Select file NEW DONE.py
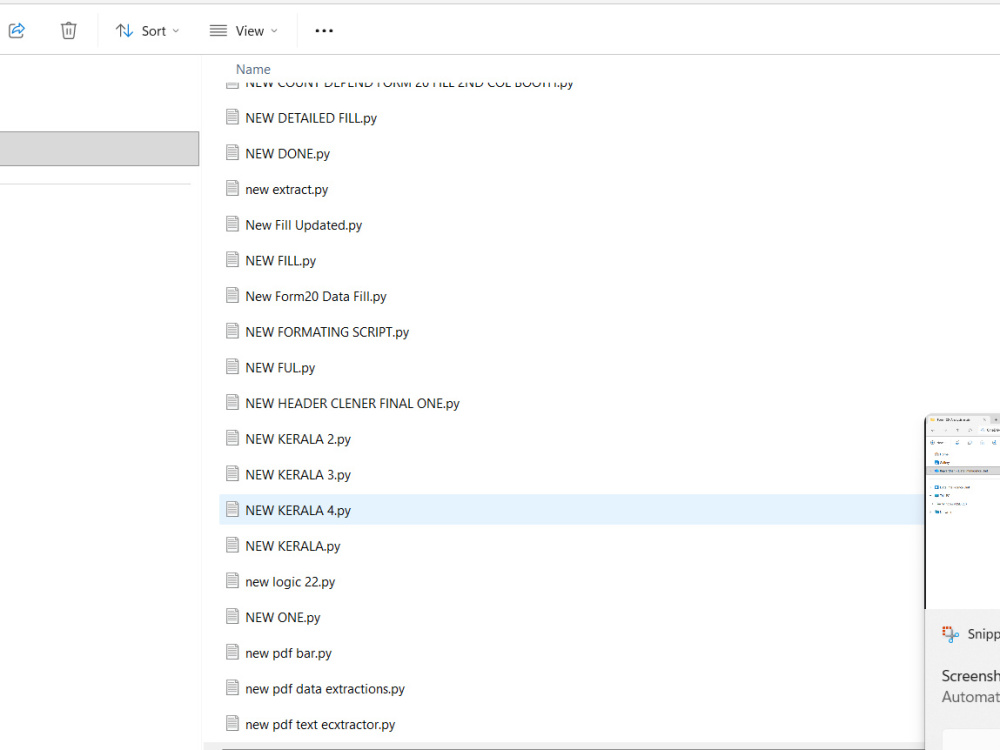 288,154
